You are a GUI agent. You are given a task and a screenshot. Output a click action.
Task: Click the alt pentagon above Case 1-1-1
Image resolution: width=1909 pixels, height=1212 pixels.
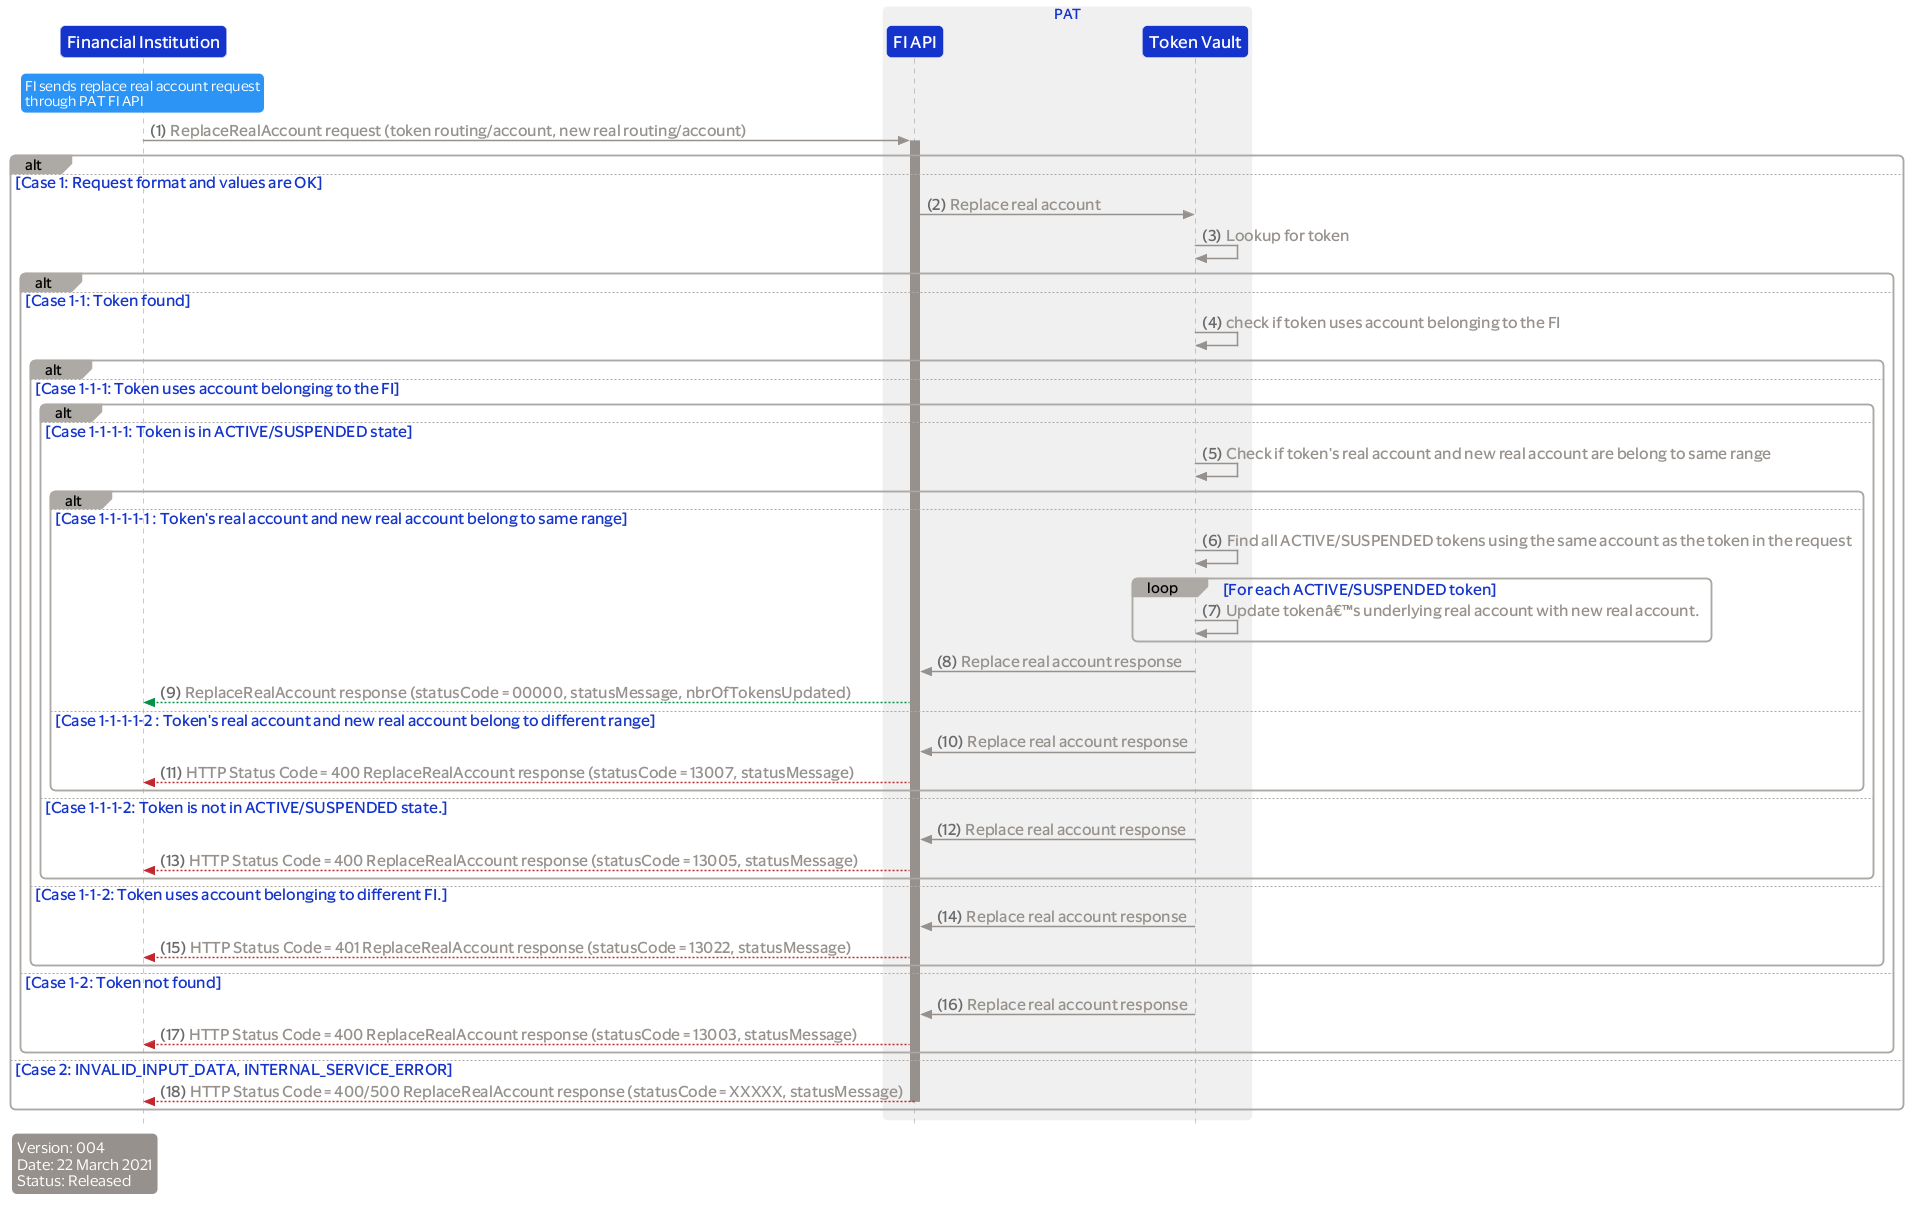54,369
